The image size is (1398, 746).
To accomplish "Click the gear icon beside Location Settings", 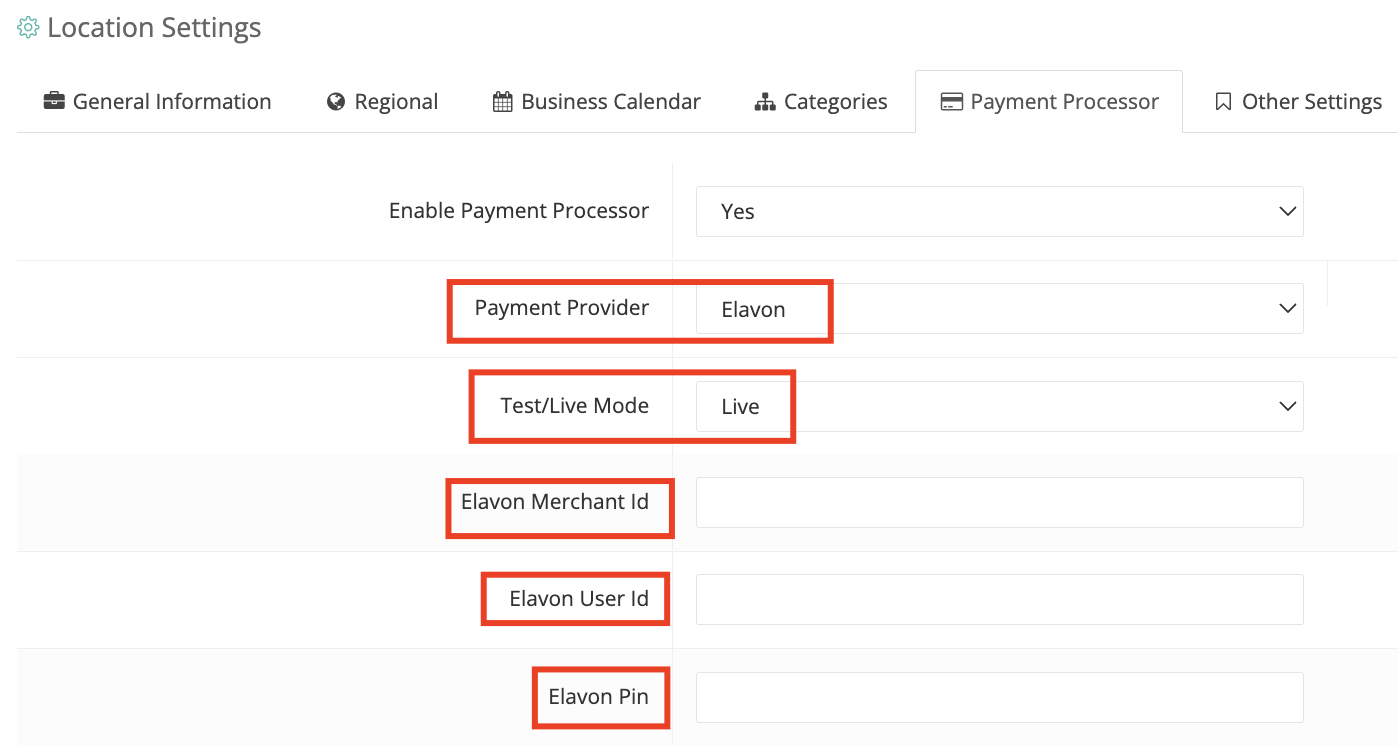I will point(29,28).
